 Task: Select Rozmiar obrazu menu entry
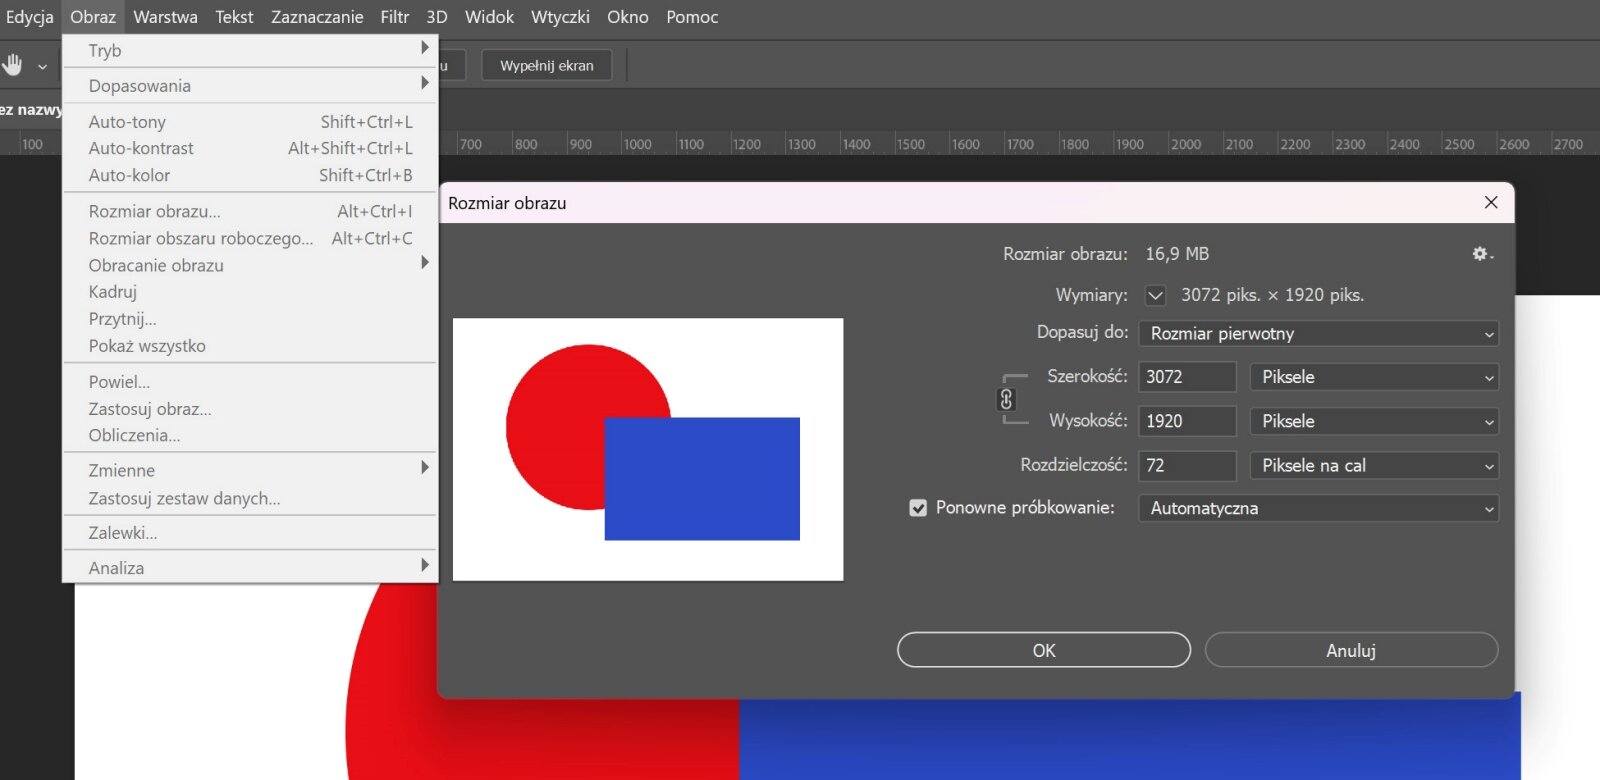pos(250,211)
